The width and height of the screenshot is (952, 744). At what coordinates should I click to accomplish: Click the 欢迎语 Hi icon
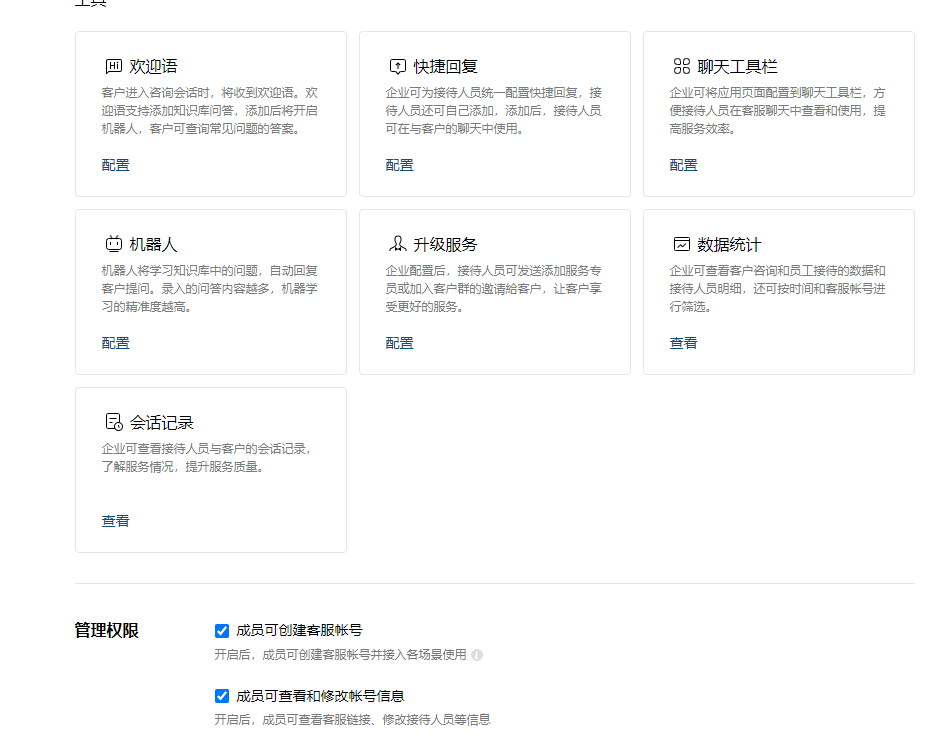click(114, 67)
